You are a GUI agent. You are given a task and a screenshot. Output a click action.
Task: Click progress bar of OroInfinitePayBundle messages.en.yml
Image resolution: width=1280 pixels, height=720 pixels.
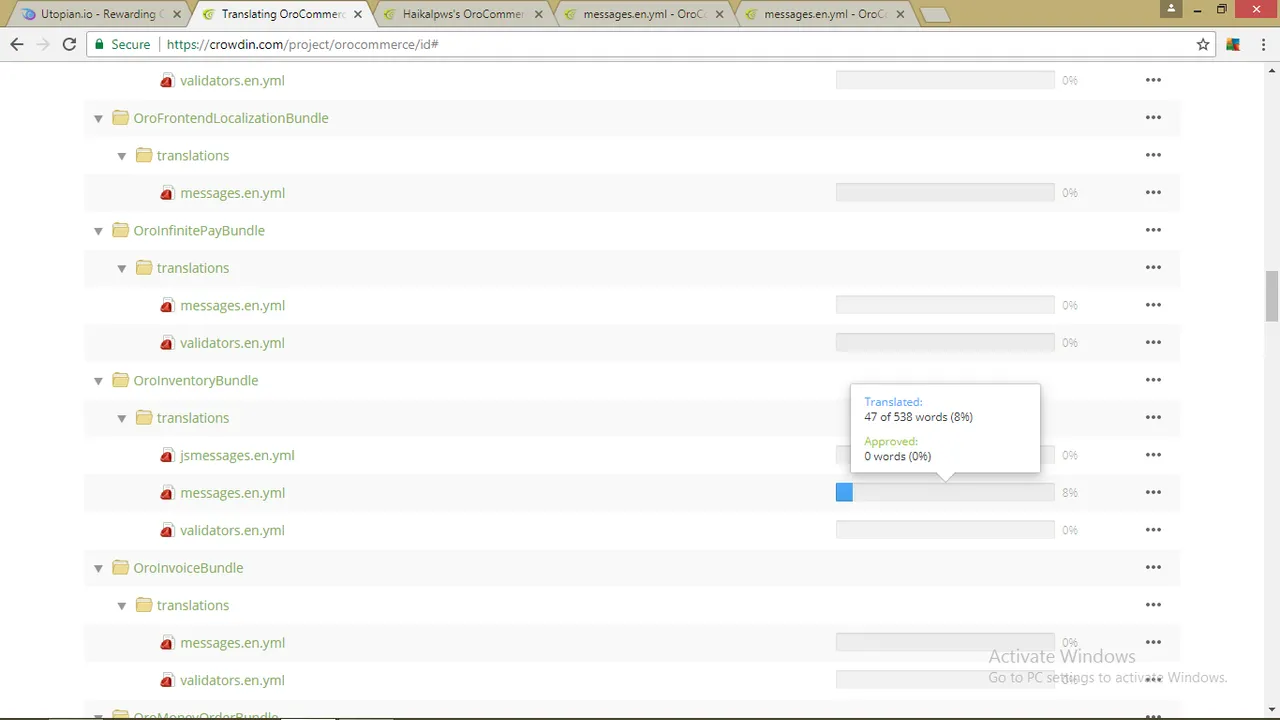tap(945, 305)
